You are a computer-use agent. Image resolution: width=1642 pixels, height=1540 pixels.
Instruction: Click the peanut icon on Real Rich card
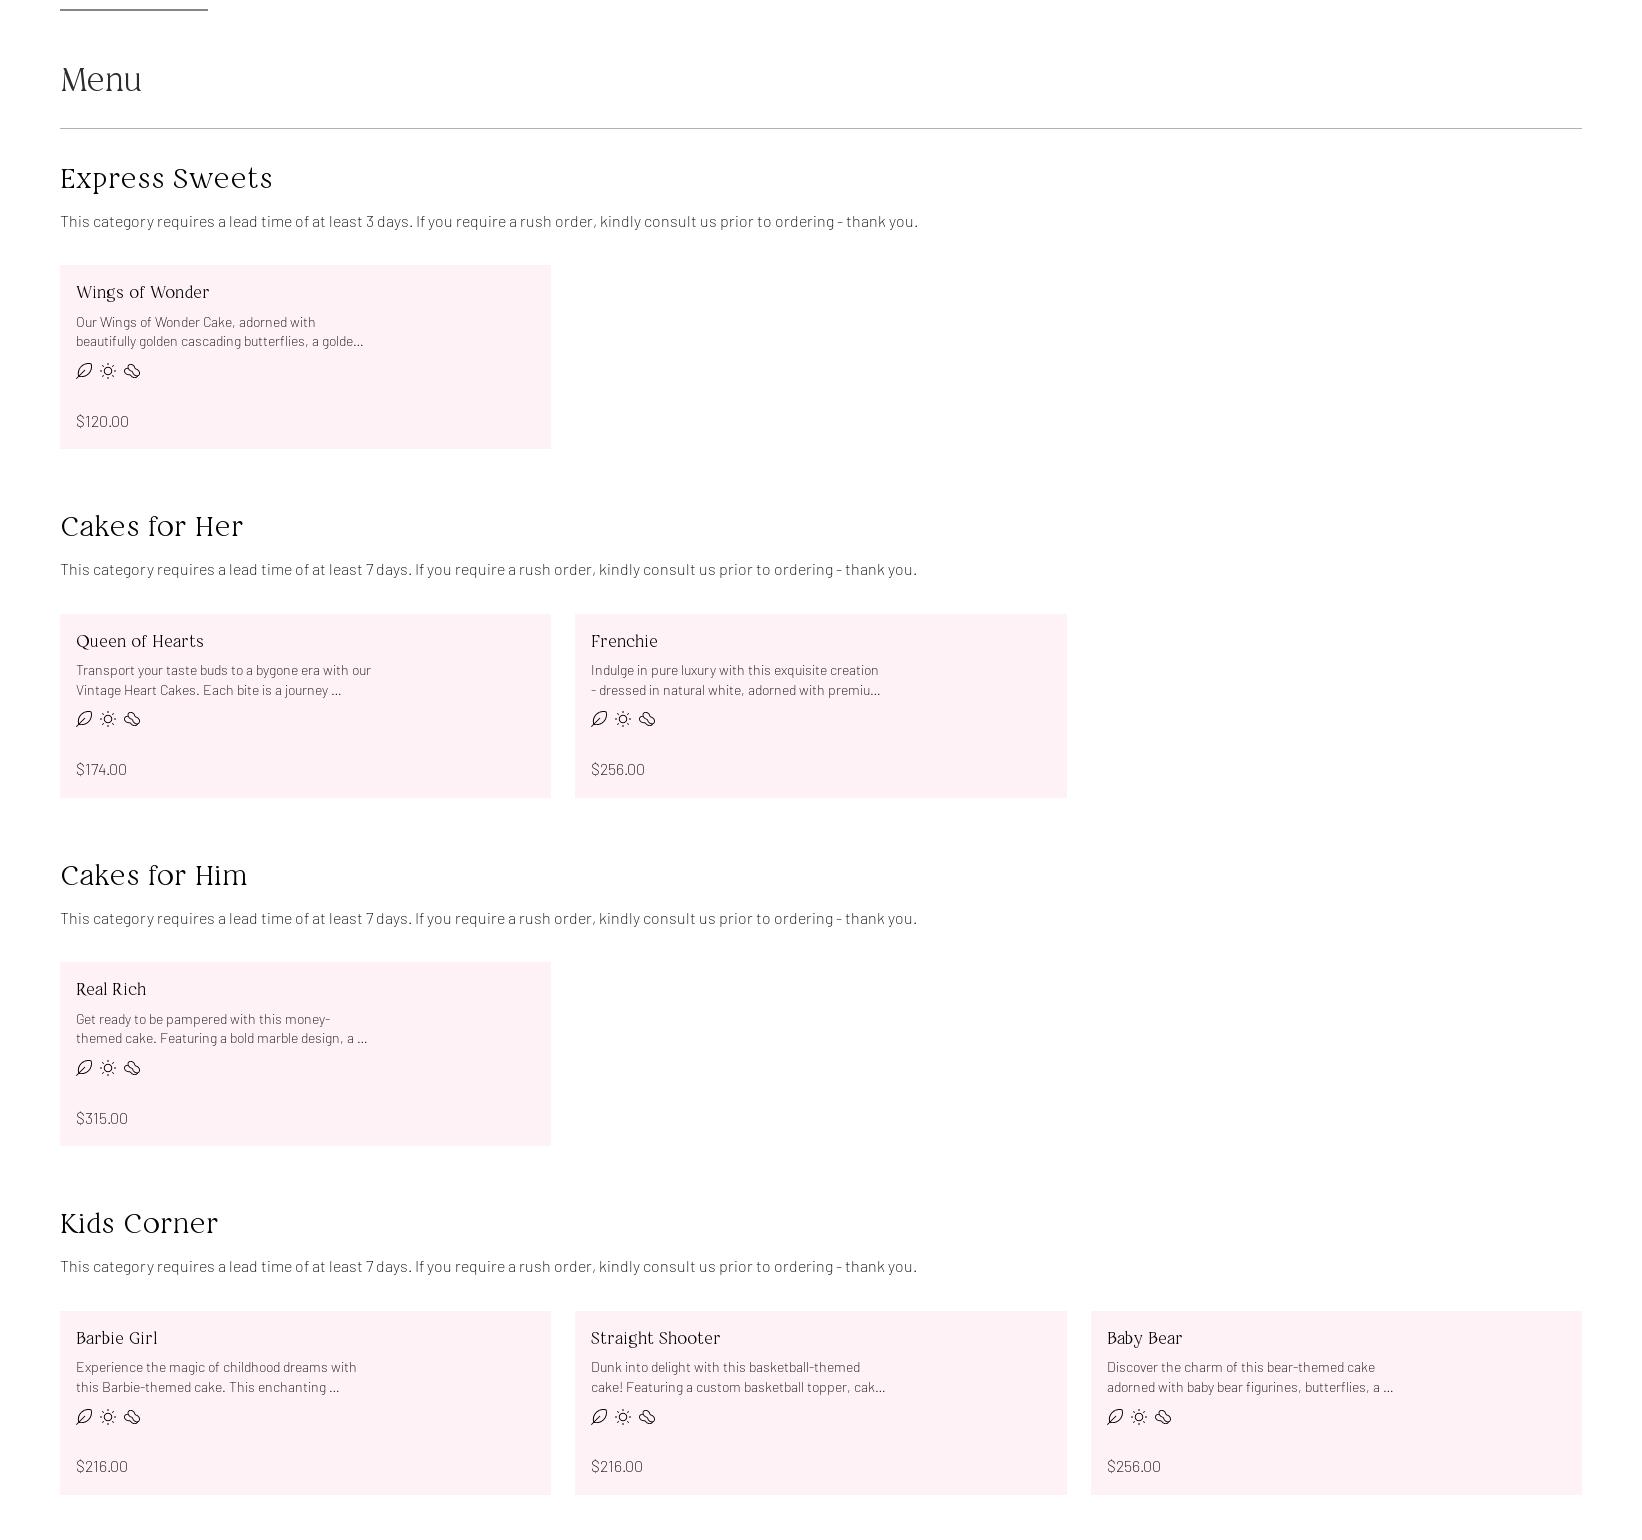click(x=133, y=1068)
